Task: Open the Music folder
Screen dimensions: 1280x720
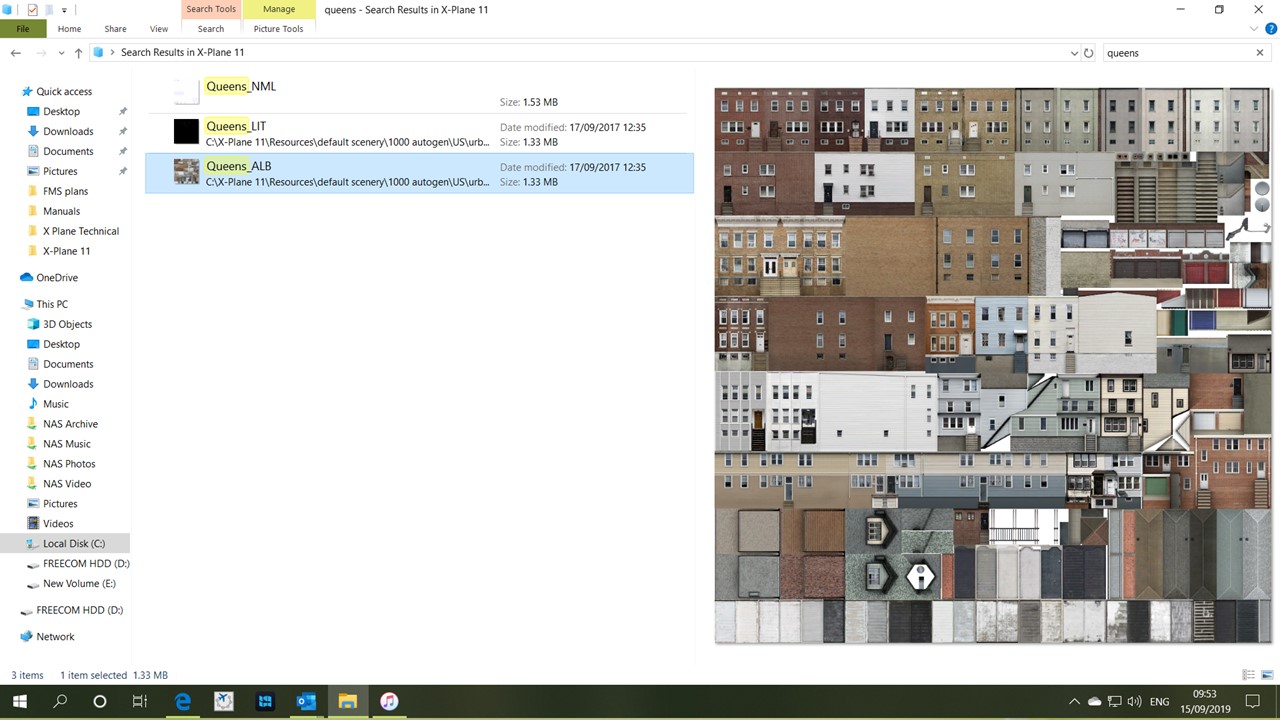Action: [x=56, y=404]
